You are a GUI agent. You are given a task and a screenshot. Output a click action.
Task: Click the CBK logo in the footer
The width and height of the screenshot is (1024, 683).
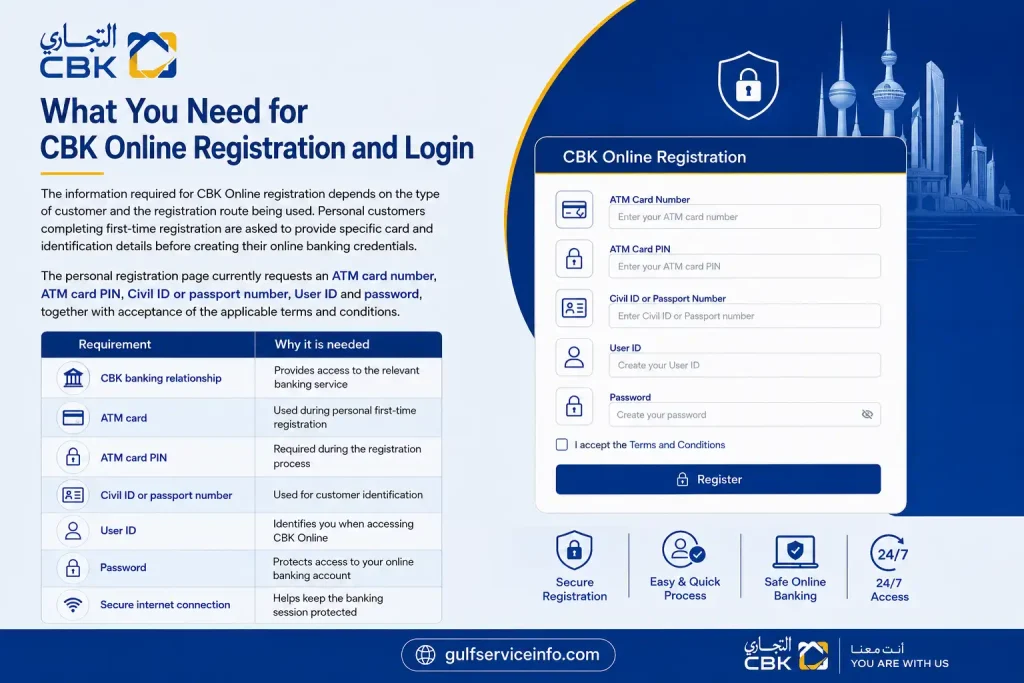[786, 654]
